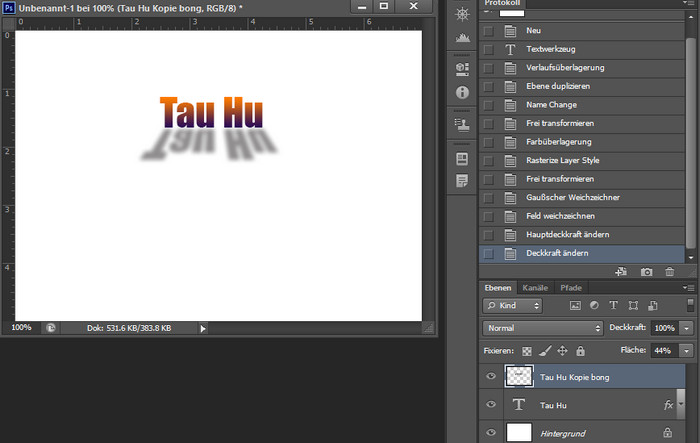Select the Name Change history state

(581, 105)
